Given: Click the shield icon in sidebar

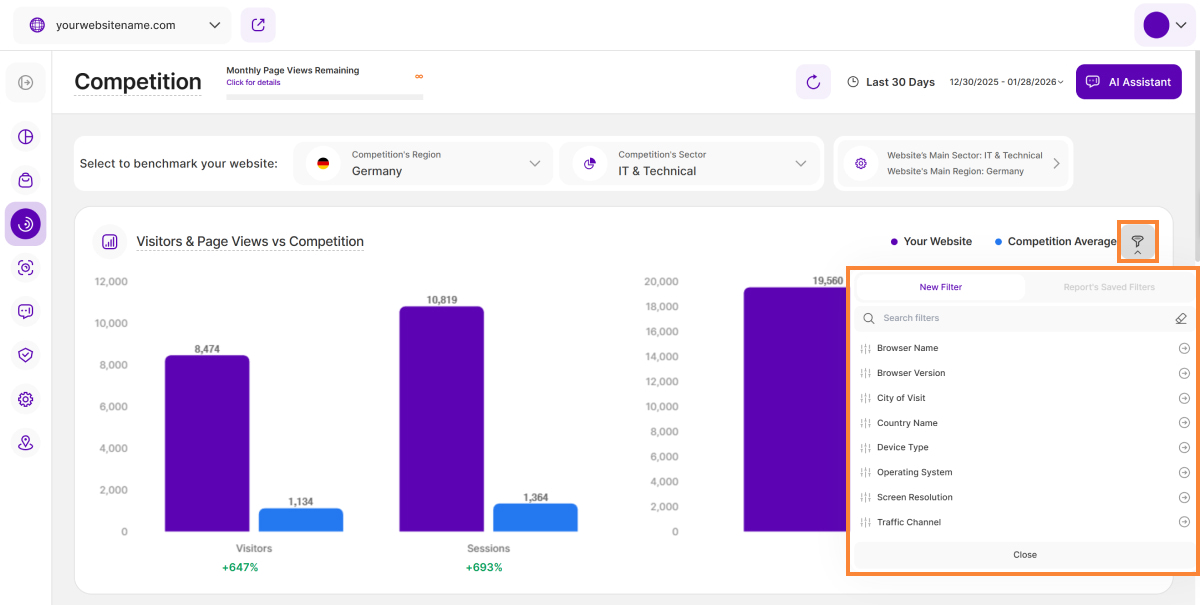Looking at the screenshot, I should 26,355.
